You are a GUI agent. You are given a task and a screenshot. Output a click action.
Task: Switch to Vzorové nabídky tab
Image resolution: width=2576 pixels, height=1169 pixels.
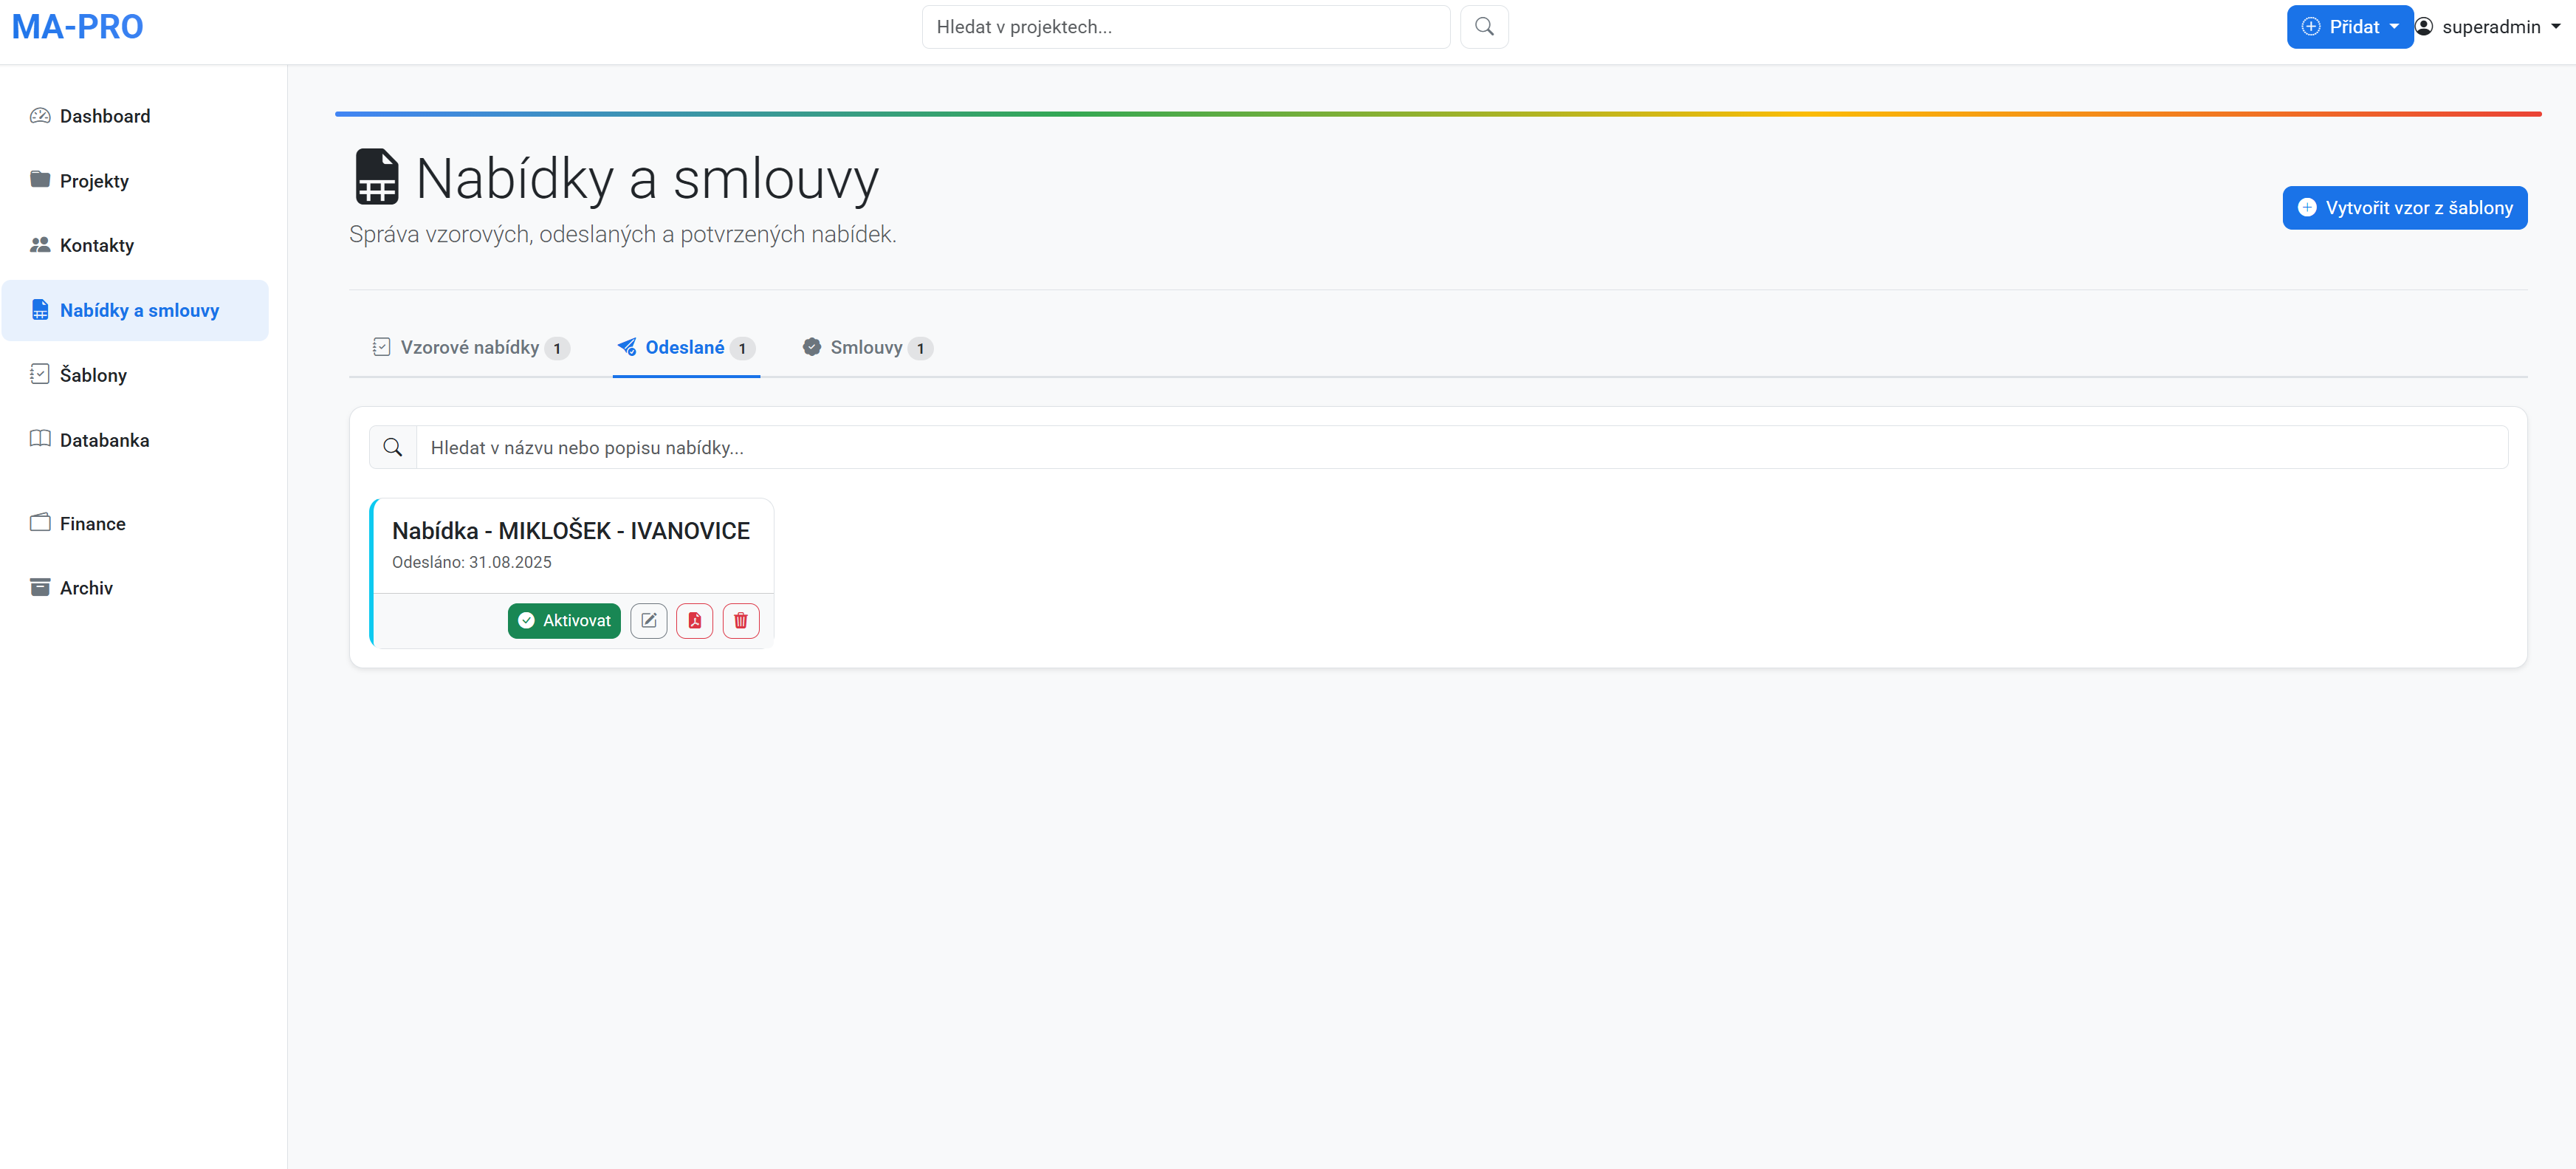tap(470, 347)
